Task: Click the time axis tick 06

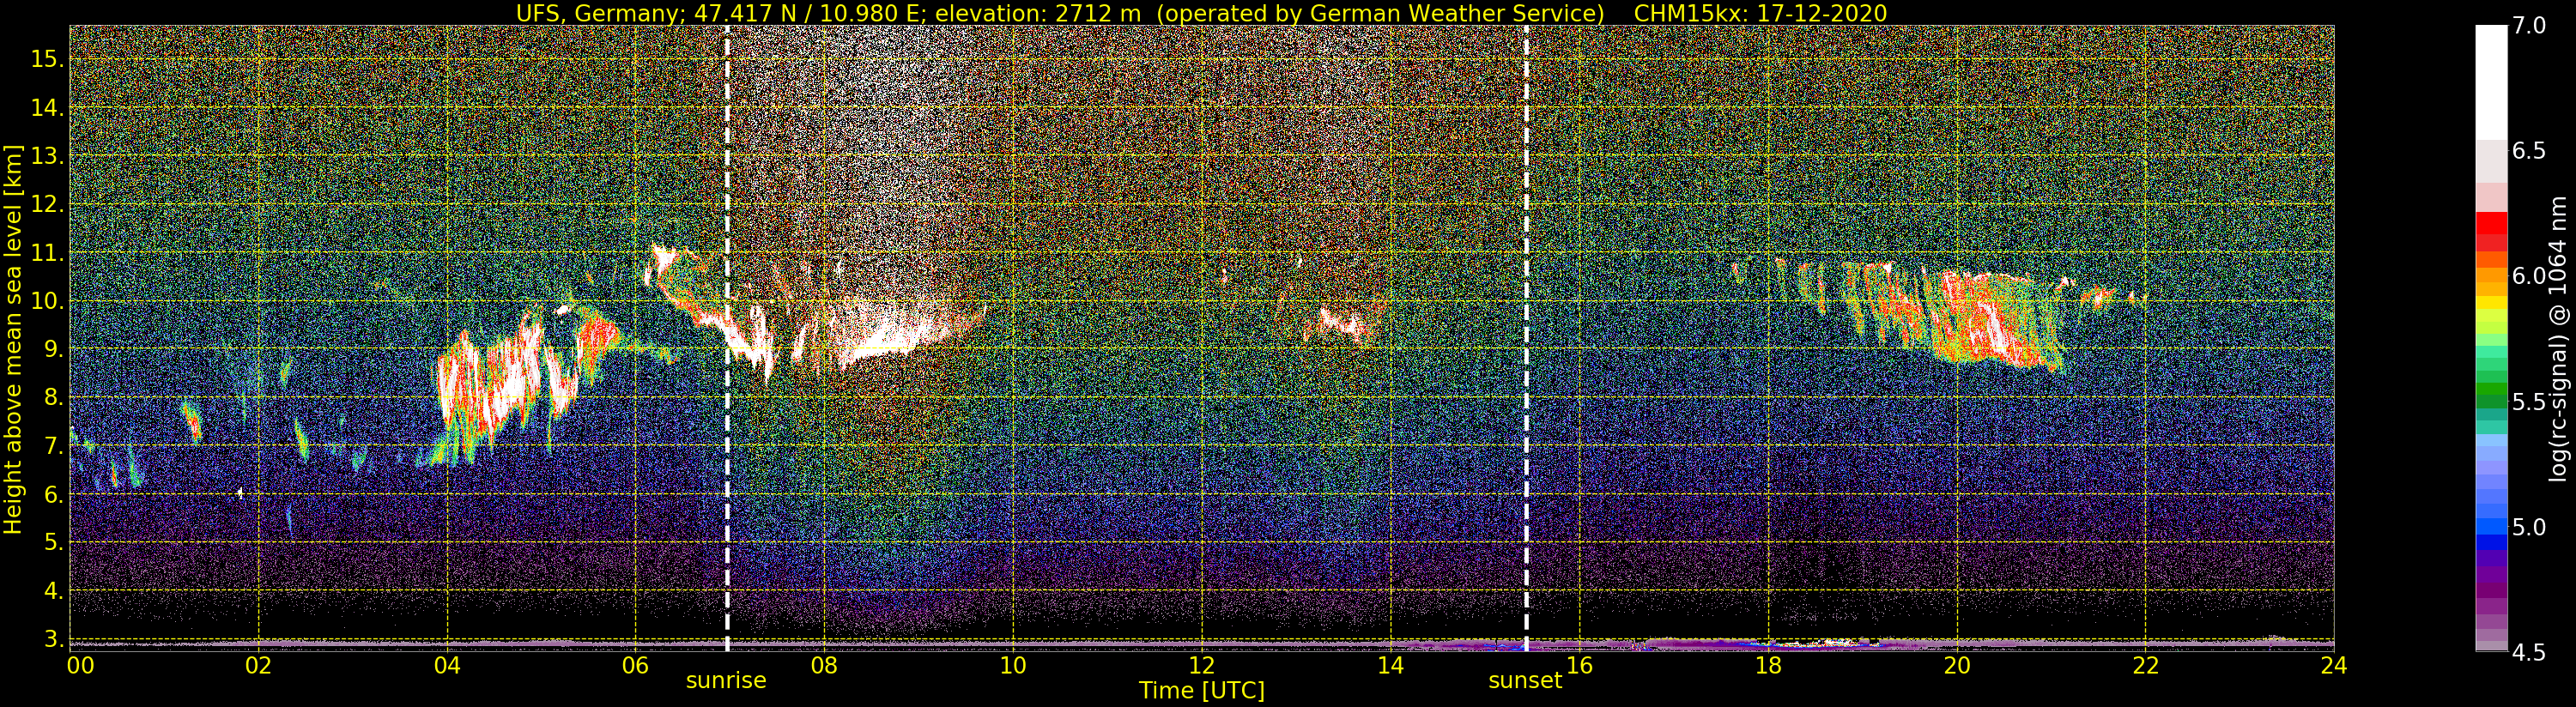Action: point(636,665)
